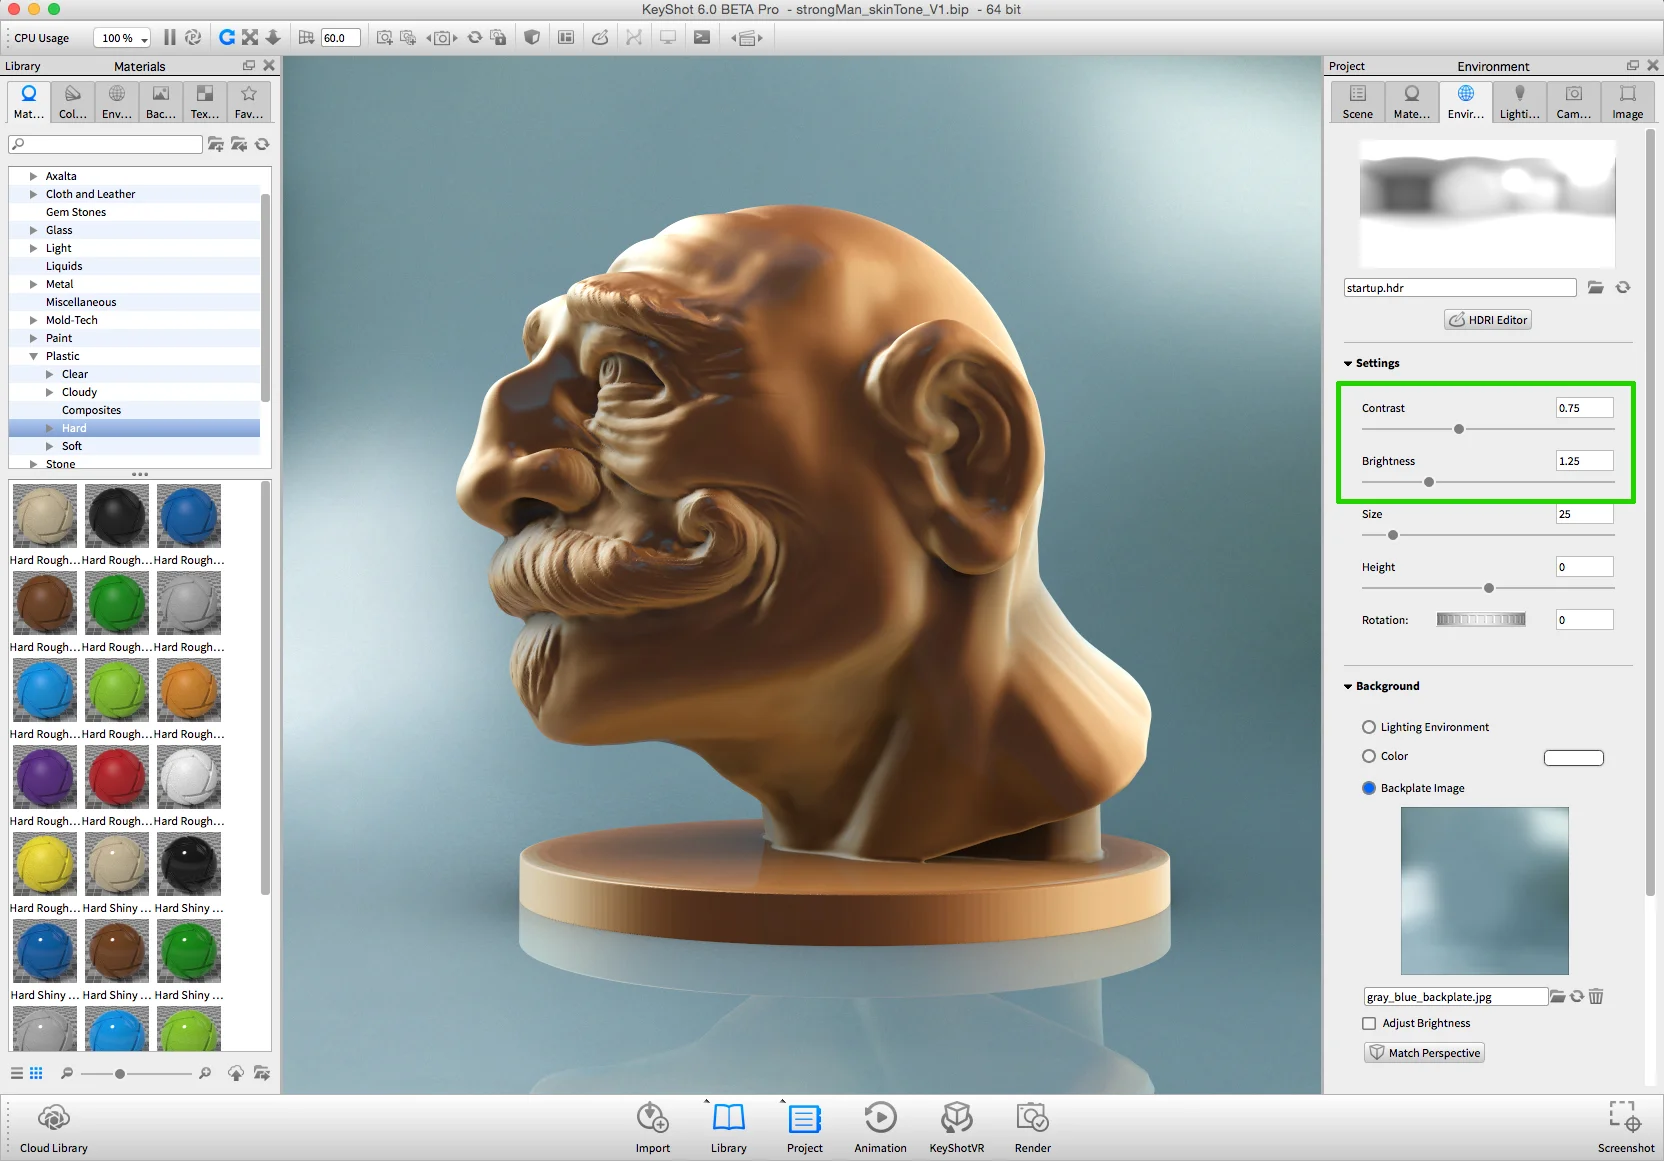Screen dimensions: 1664x1161
Task: Open the Camera project tab
Action: click(1574, 102)
